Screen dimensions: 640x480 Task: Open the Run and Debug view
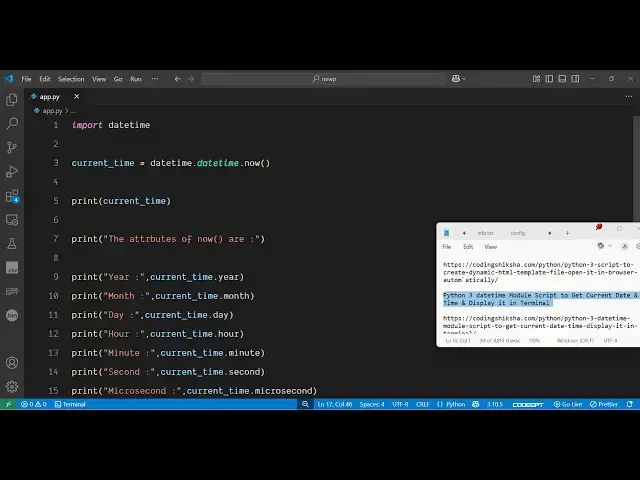click(12, 172)
